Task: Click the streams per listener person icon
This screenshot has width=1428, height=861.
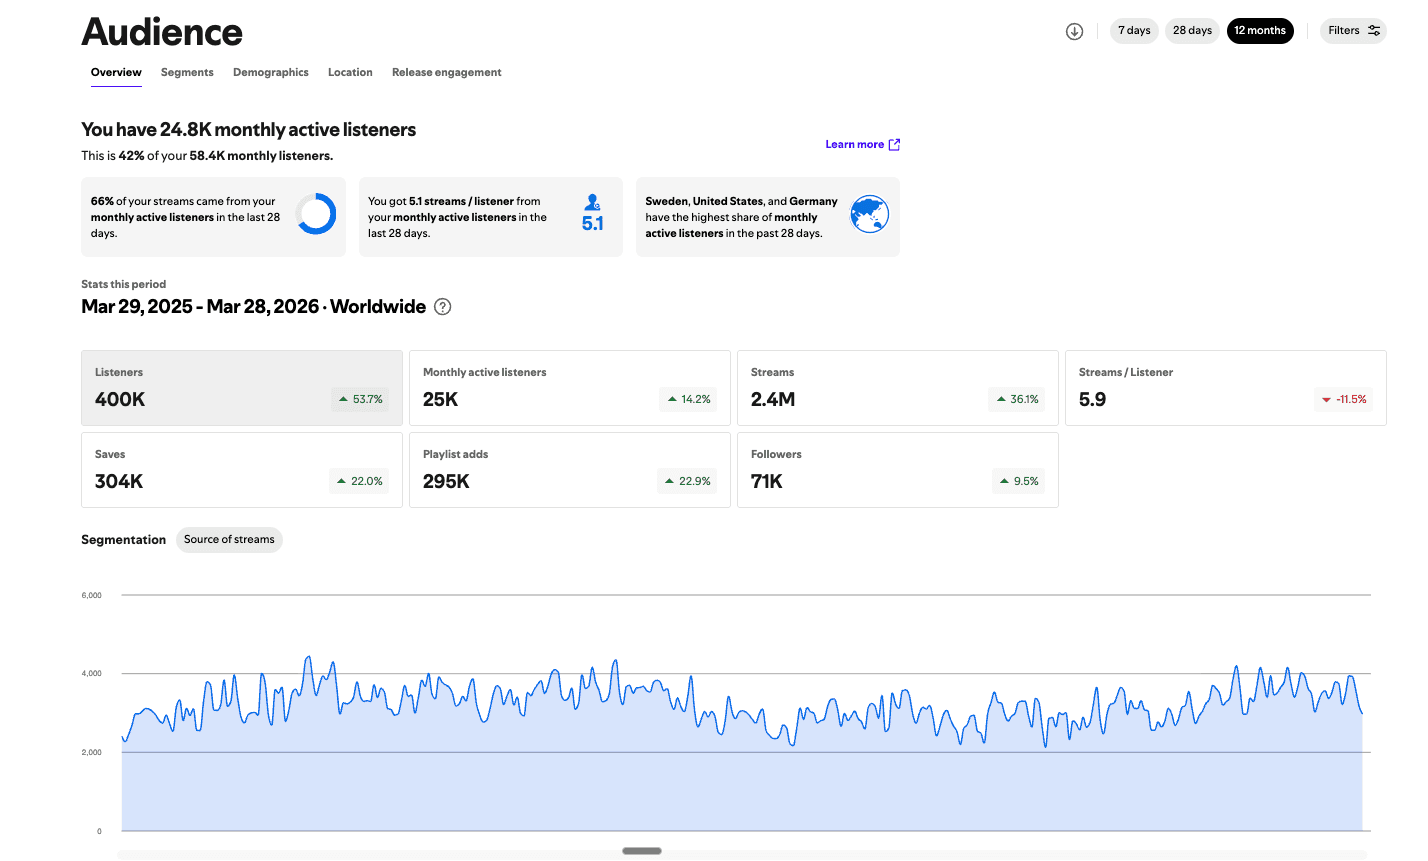Action: coord(593,202)
